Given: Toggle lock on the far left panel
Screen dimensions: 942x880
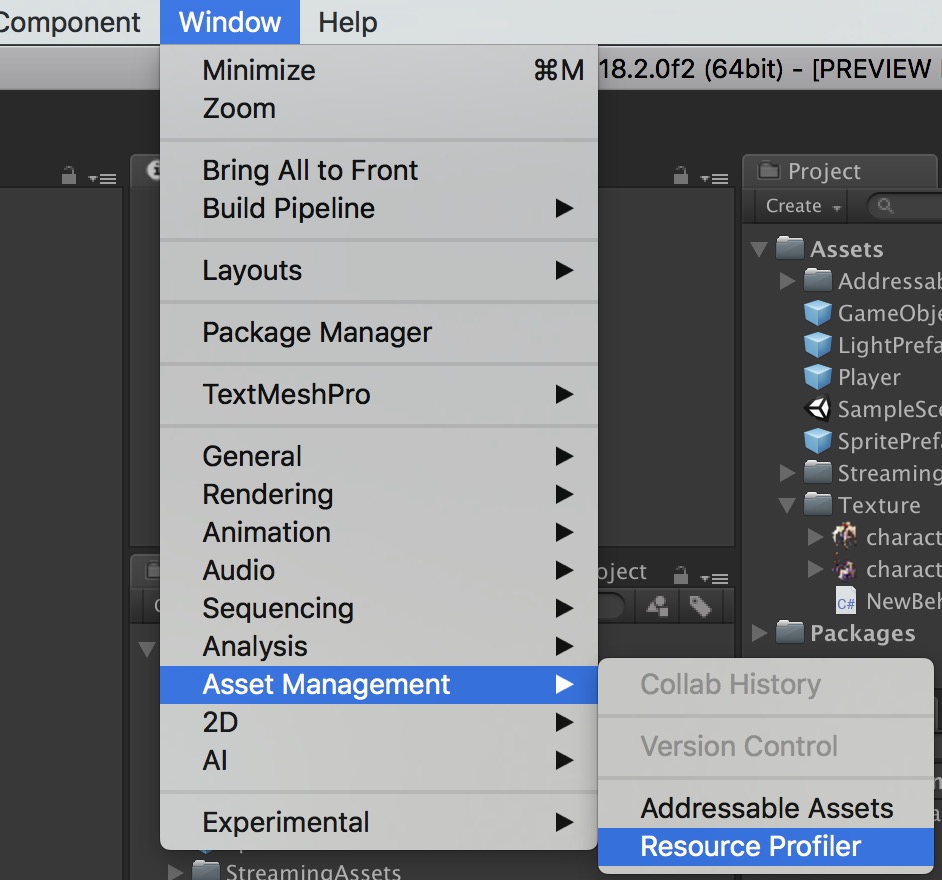Looking at the screenshot, I should click(69, 175).
